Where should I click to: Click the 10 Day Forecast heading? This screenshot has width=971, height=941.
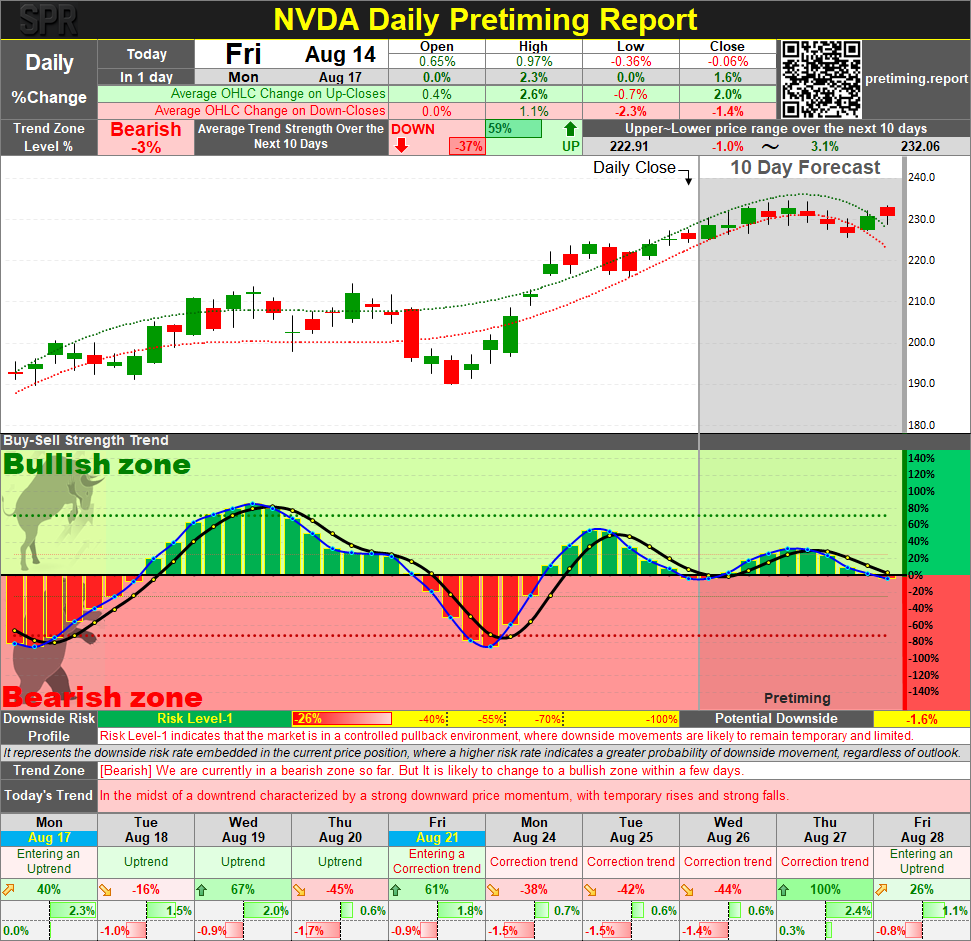805,168
